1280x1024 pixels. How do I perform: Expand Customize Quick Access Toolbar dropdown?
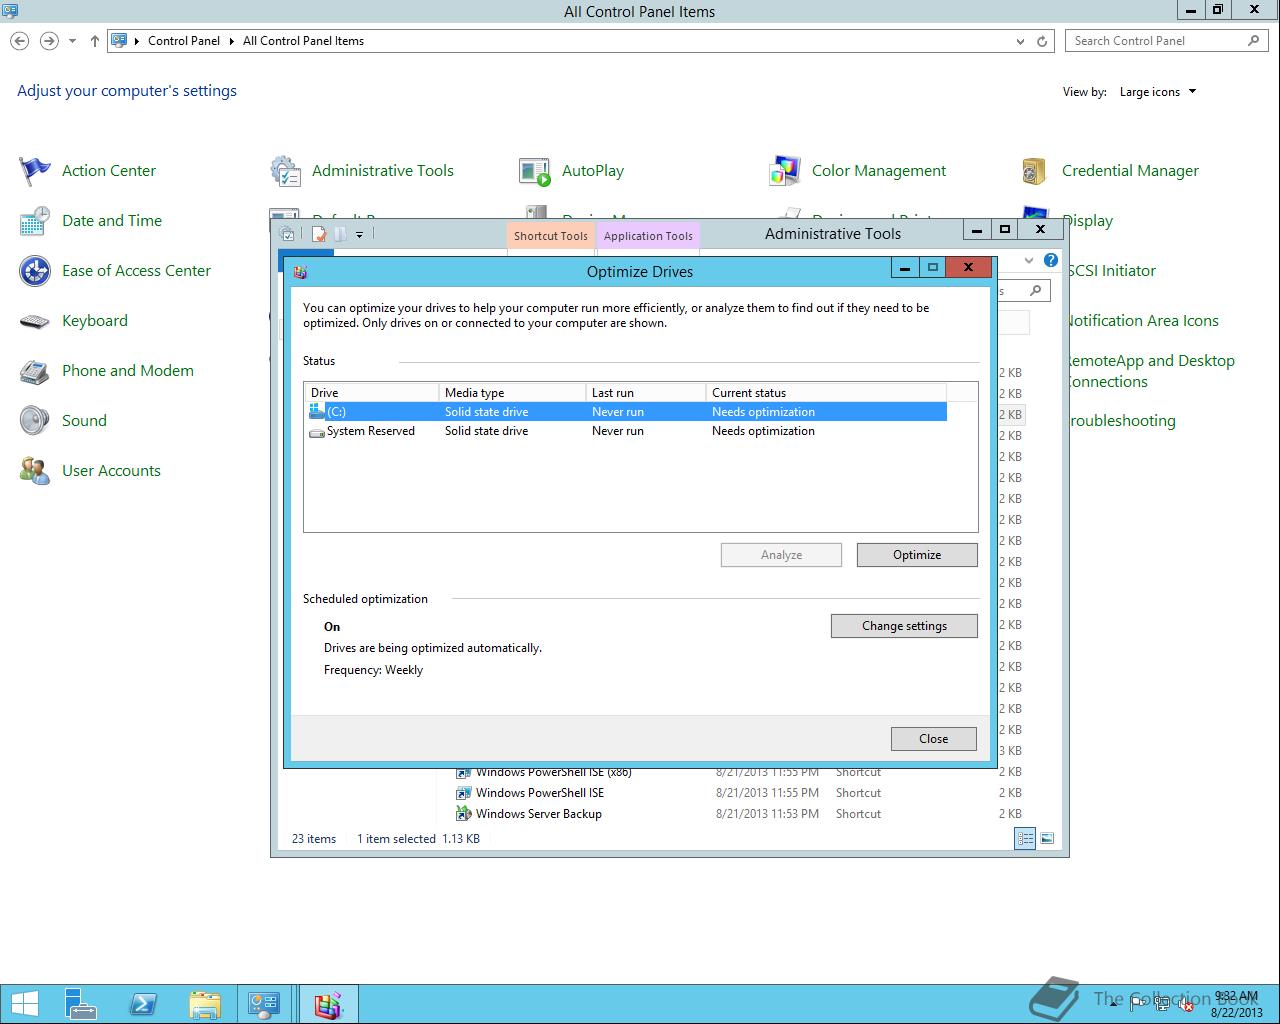359,234
